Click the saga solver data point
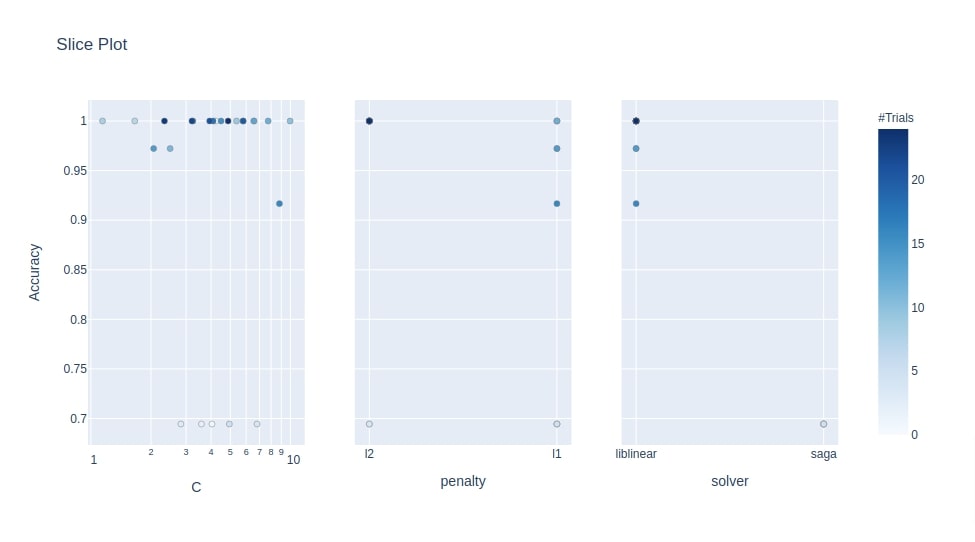This screenshot has height=542, width=975. pos(823,424)
